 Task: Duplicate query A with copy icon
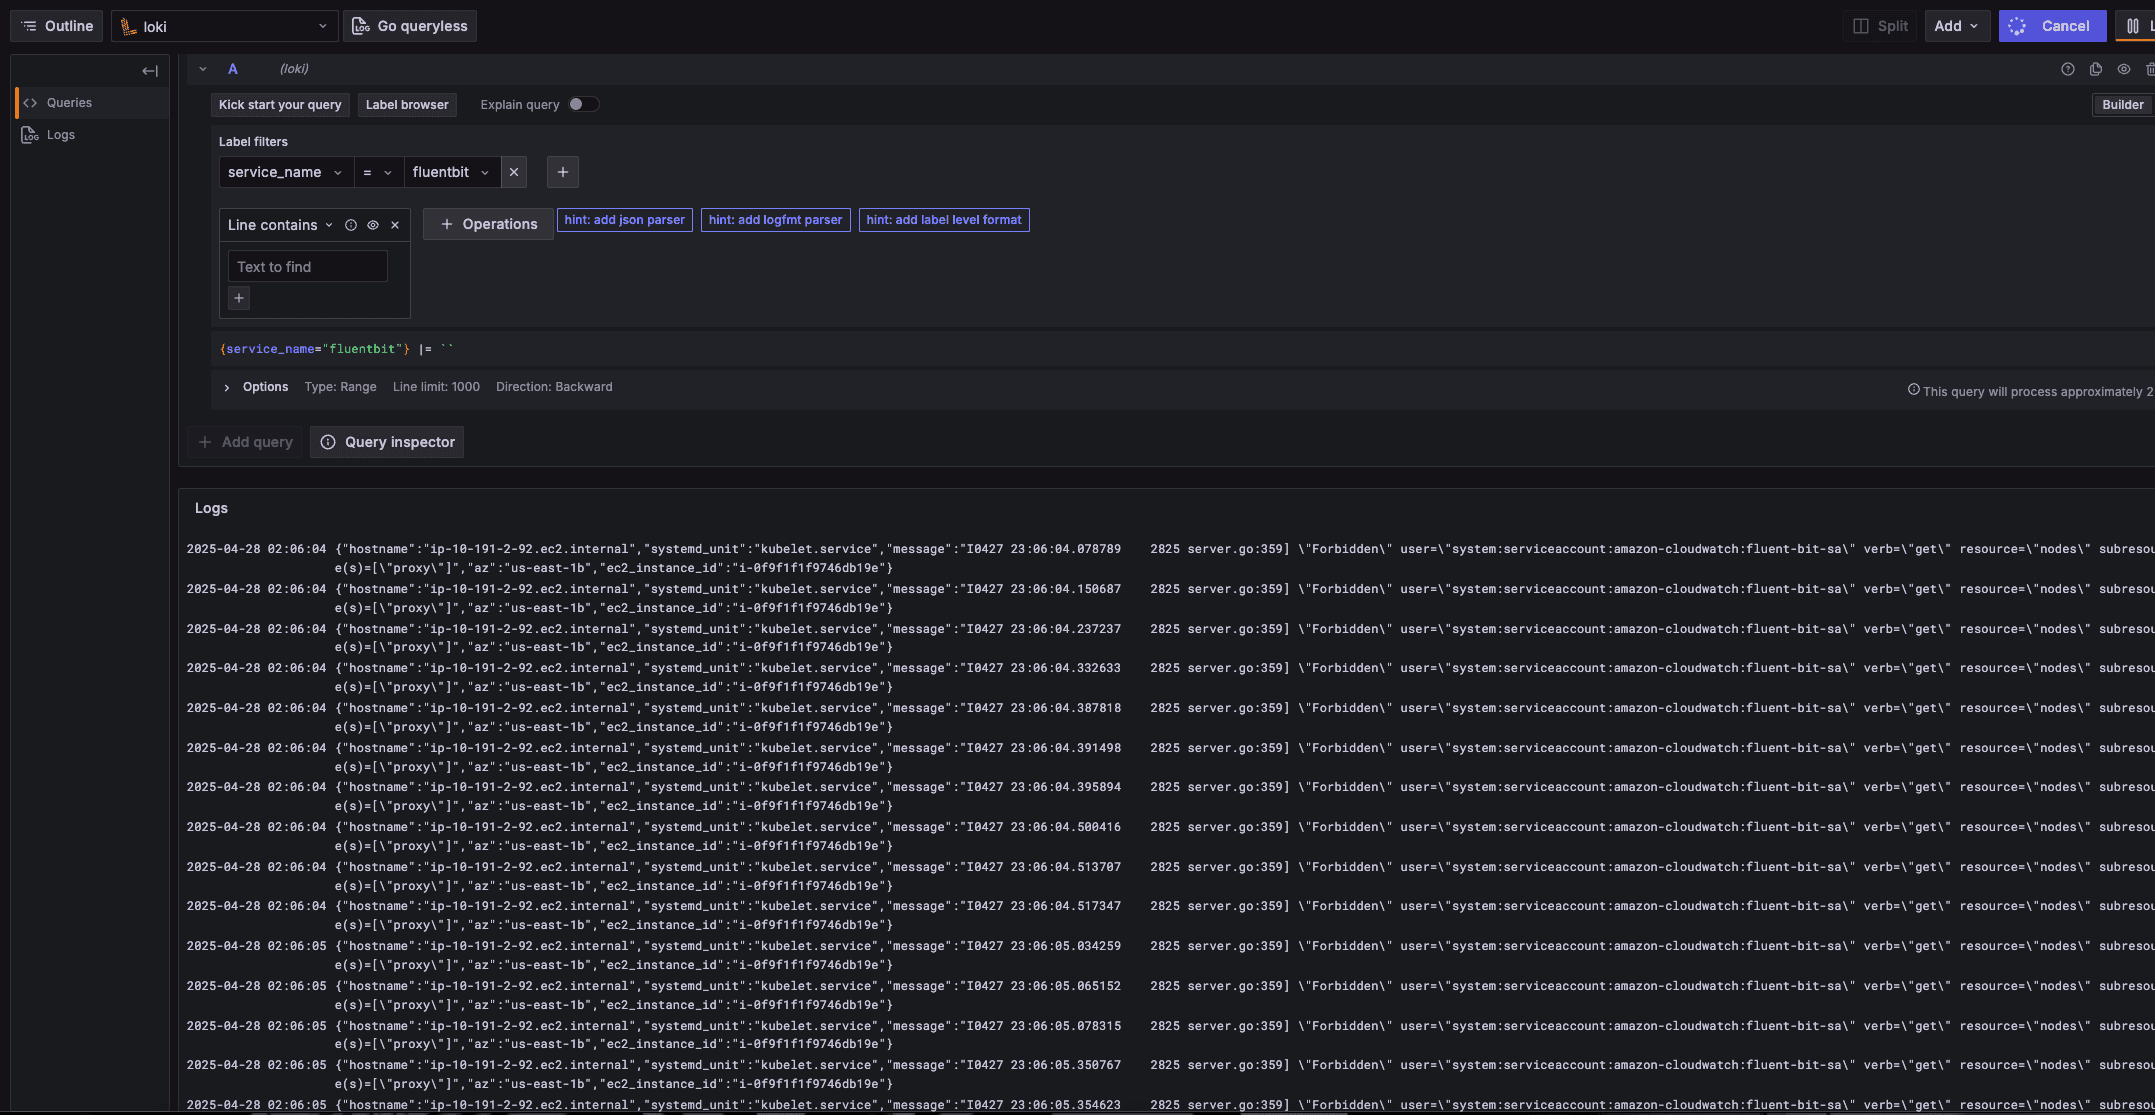click(2096, 69)
